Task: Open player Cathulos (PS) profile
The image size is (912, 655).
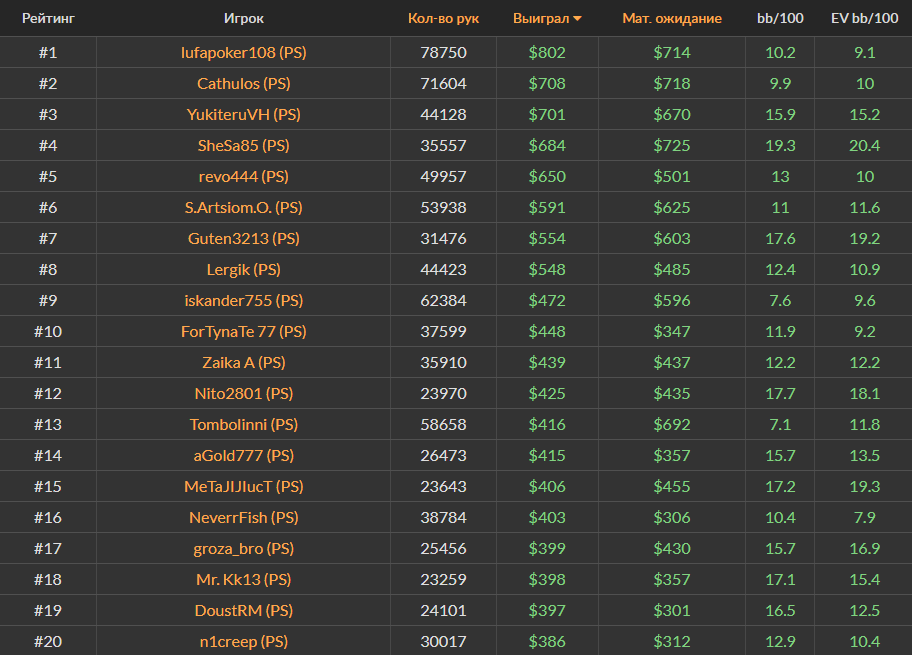Action: pos(244,84)
